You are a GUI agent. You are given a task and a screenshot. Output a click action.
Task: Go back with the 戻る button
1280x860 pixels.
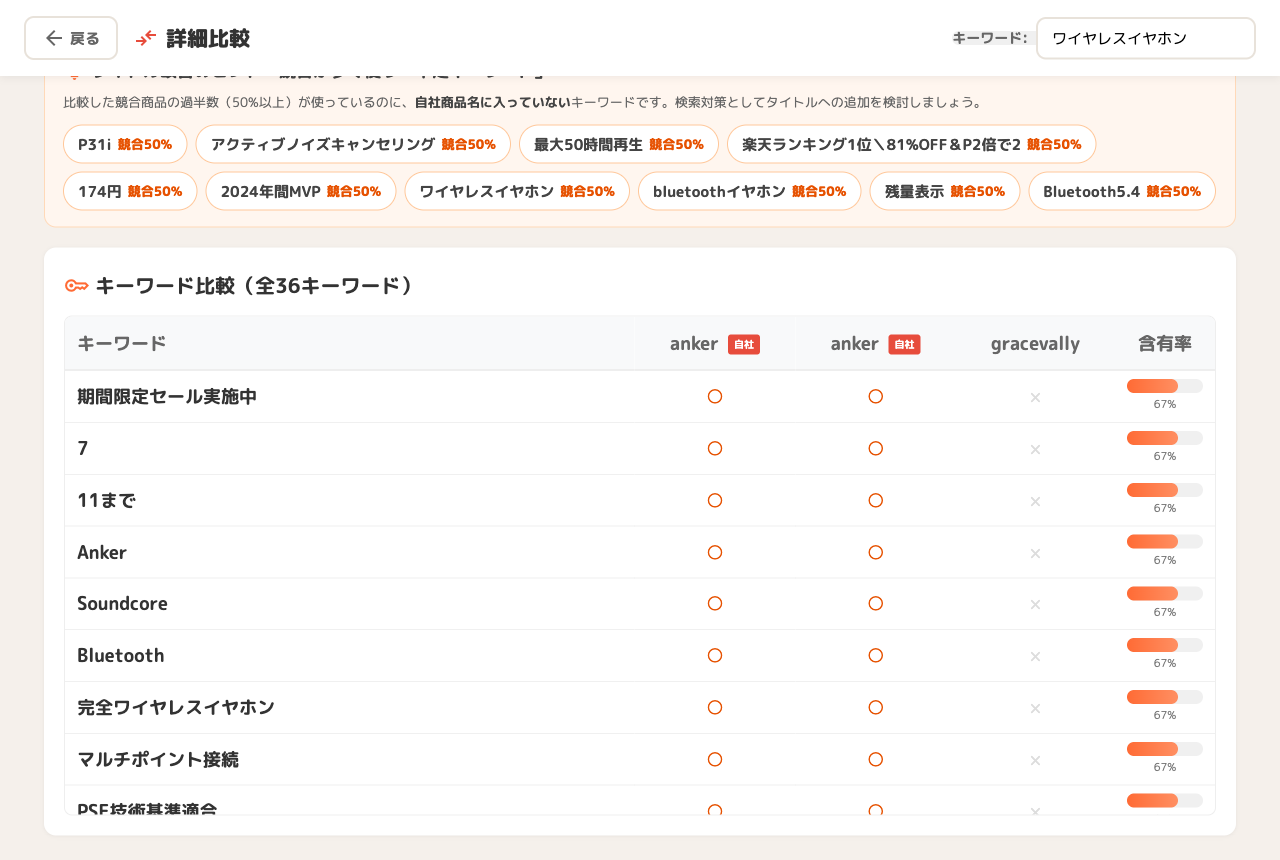71,38
